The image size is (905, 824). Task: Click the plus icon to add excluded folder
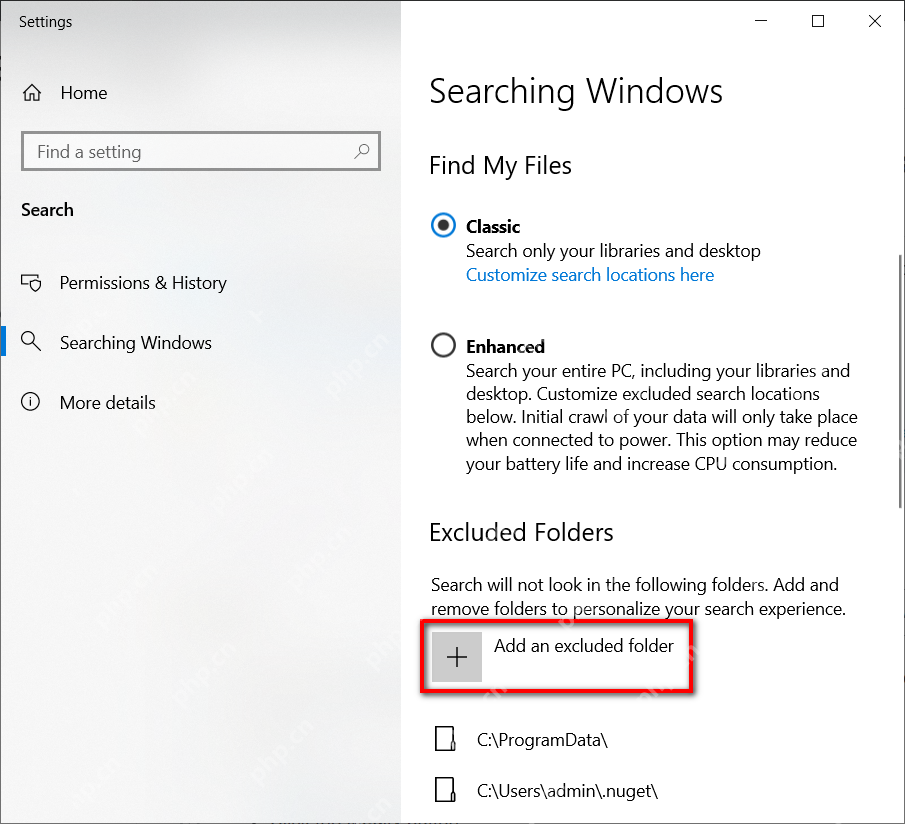coord(457,657)
